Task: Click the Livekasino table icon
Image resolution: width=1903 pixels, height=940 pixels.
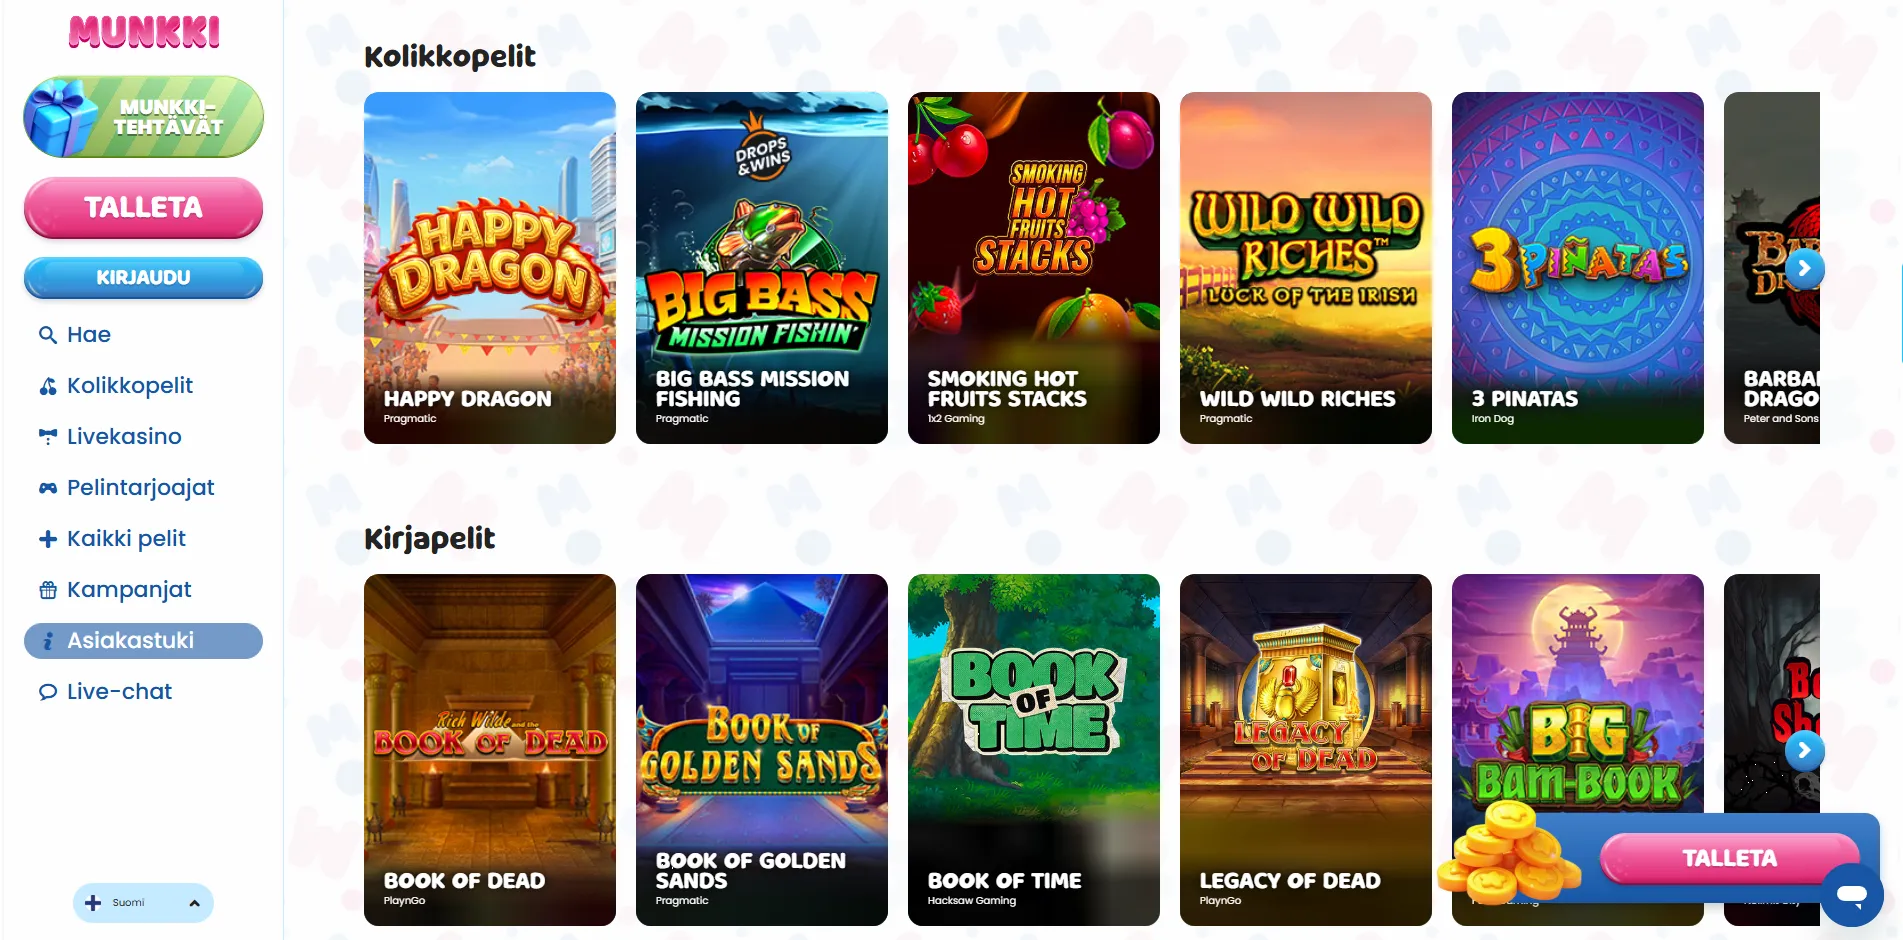Action: [x=47, y=436]
